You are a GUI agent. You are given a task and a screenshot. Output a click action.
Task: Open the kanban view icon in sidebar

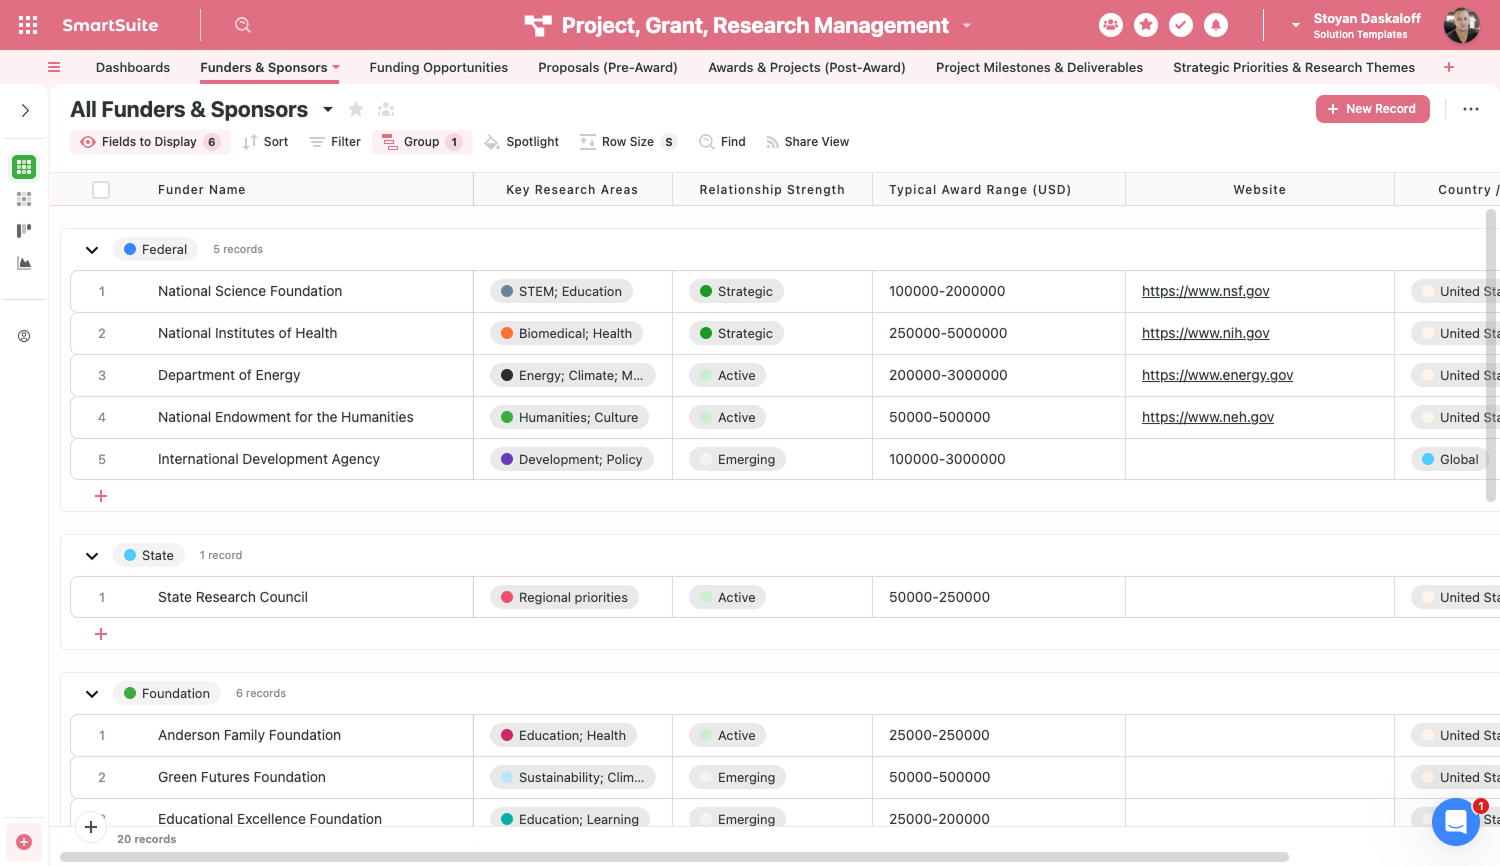pos(24,231)
